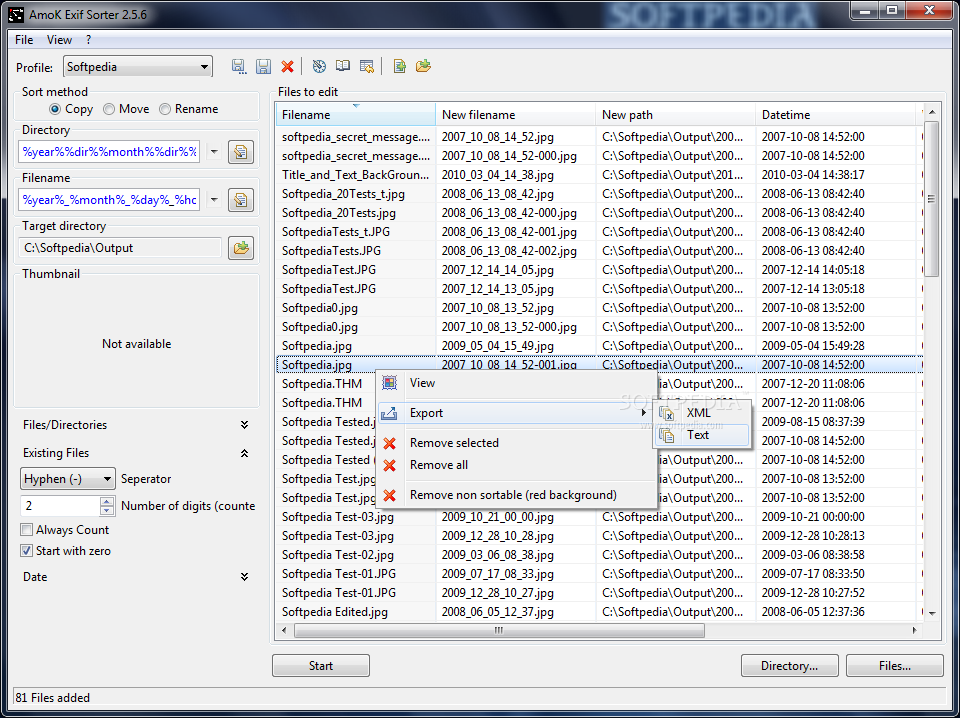Click the Export icon in context menu
The width and height of the screenshot is (960, 718).
click(x=389, y=413)
